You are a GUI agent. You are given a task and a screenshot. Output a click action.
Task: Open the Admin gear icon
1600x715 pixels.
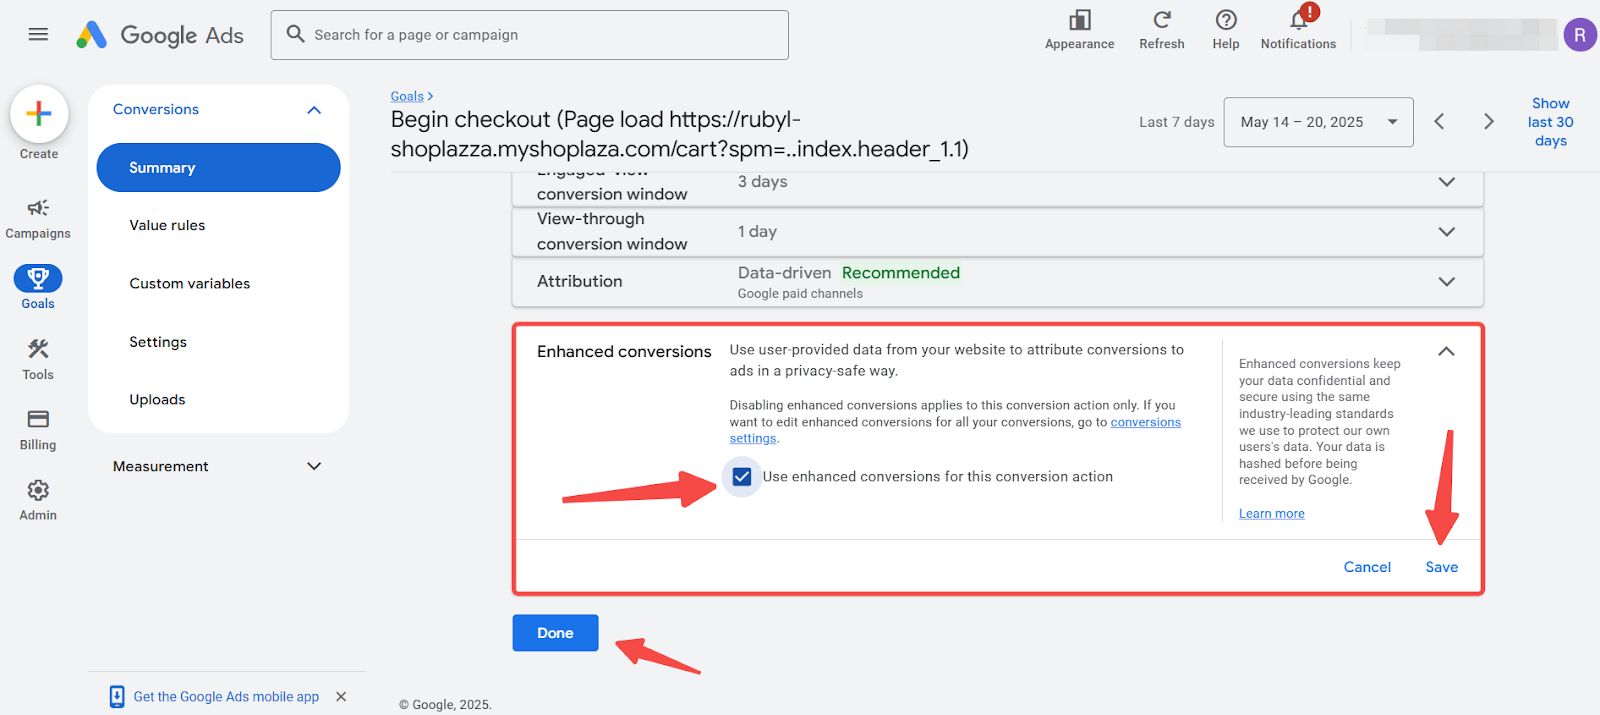click(x=38, y=490)
